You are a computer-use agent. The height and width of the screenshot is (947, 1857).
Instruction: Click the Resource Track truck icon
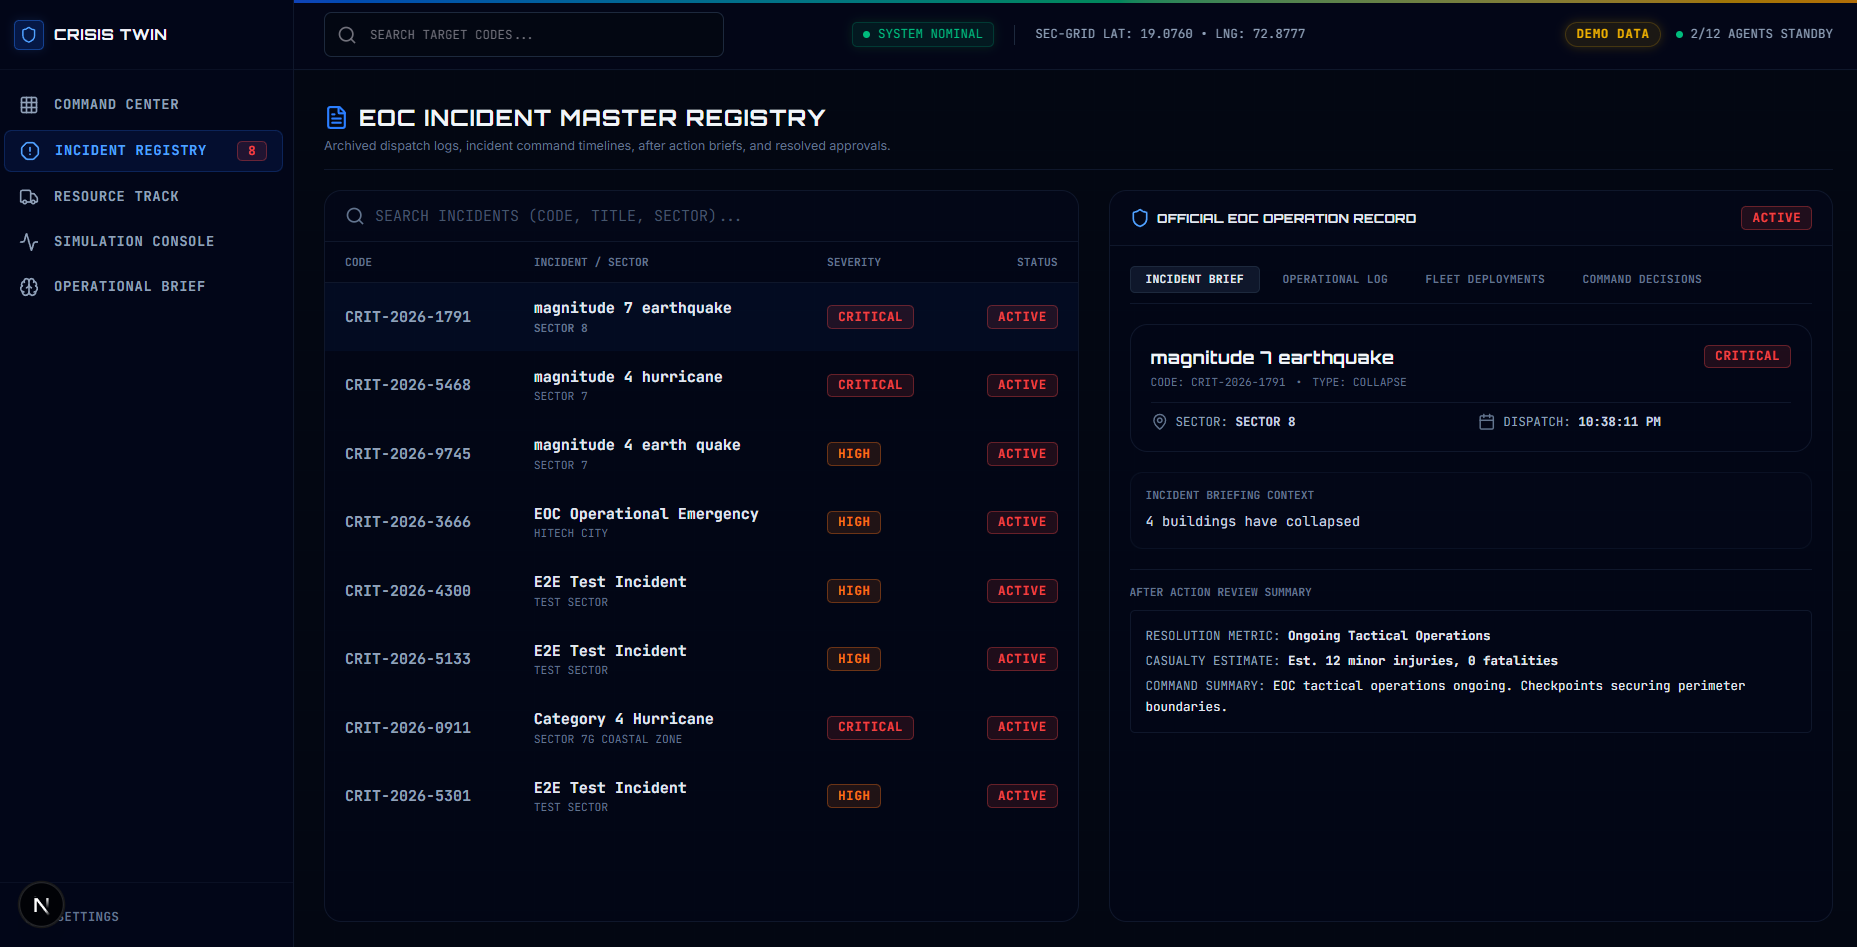(29, 197)
